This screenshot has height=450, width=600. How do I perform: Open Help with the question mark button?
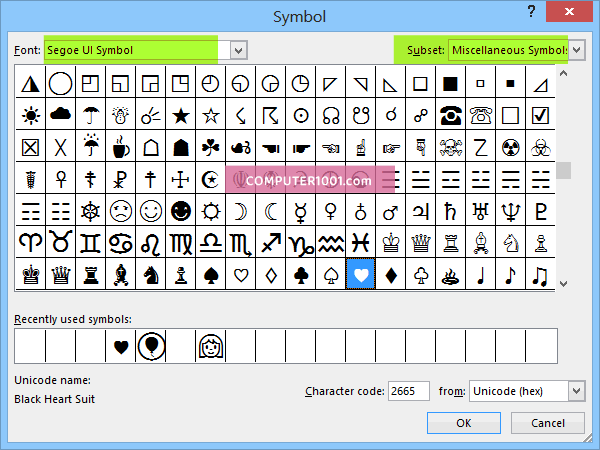[531, 11]
